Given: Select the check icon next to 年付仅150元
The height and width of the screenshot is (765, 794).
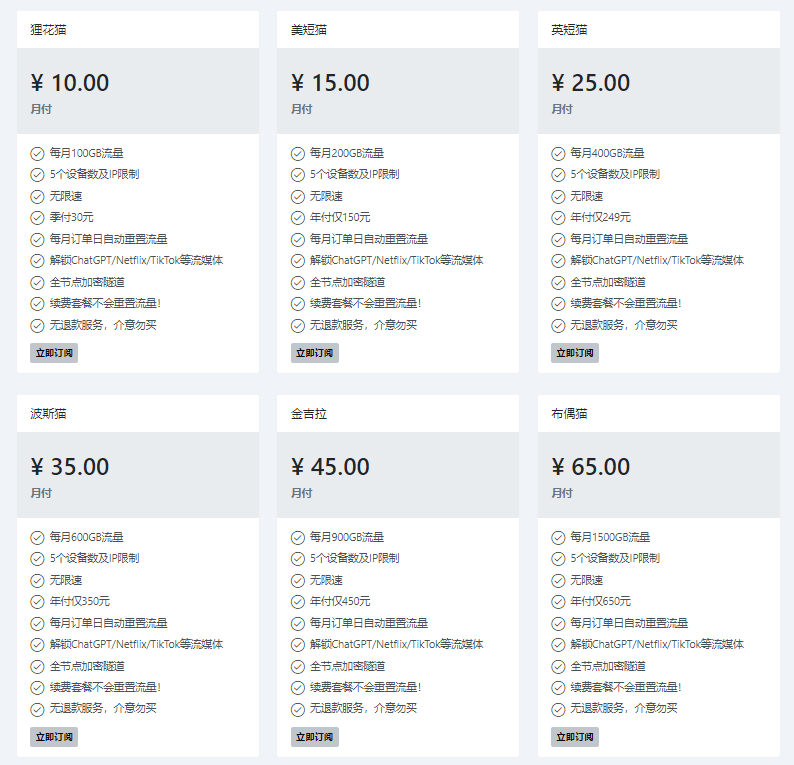Looking at the screenshot, I should (x=298, y=218).
